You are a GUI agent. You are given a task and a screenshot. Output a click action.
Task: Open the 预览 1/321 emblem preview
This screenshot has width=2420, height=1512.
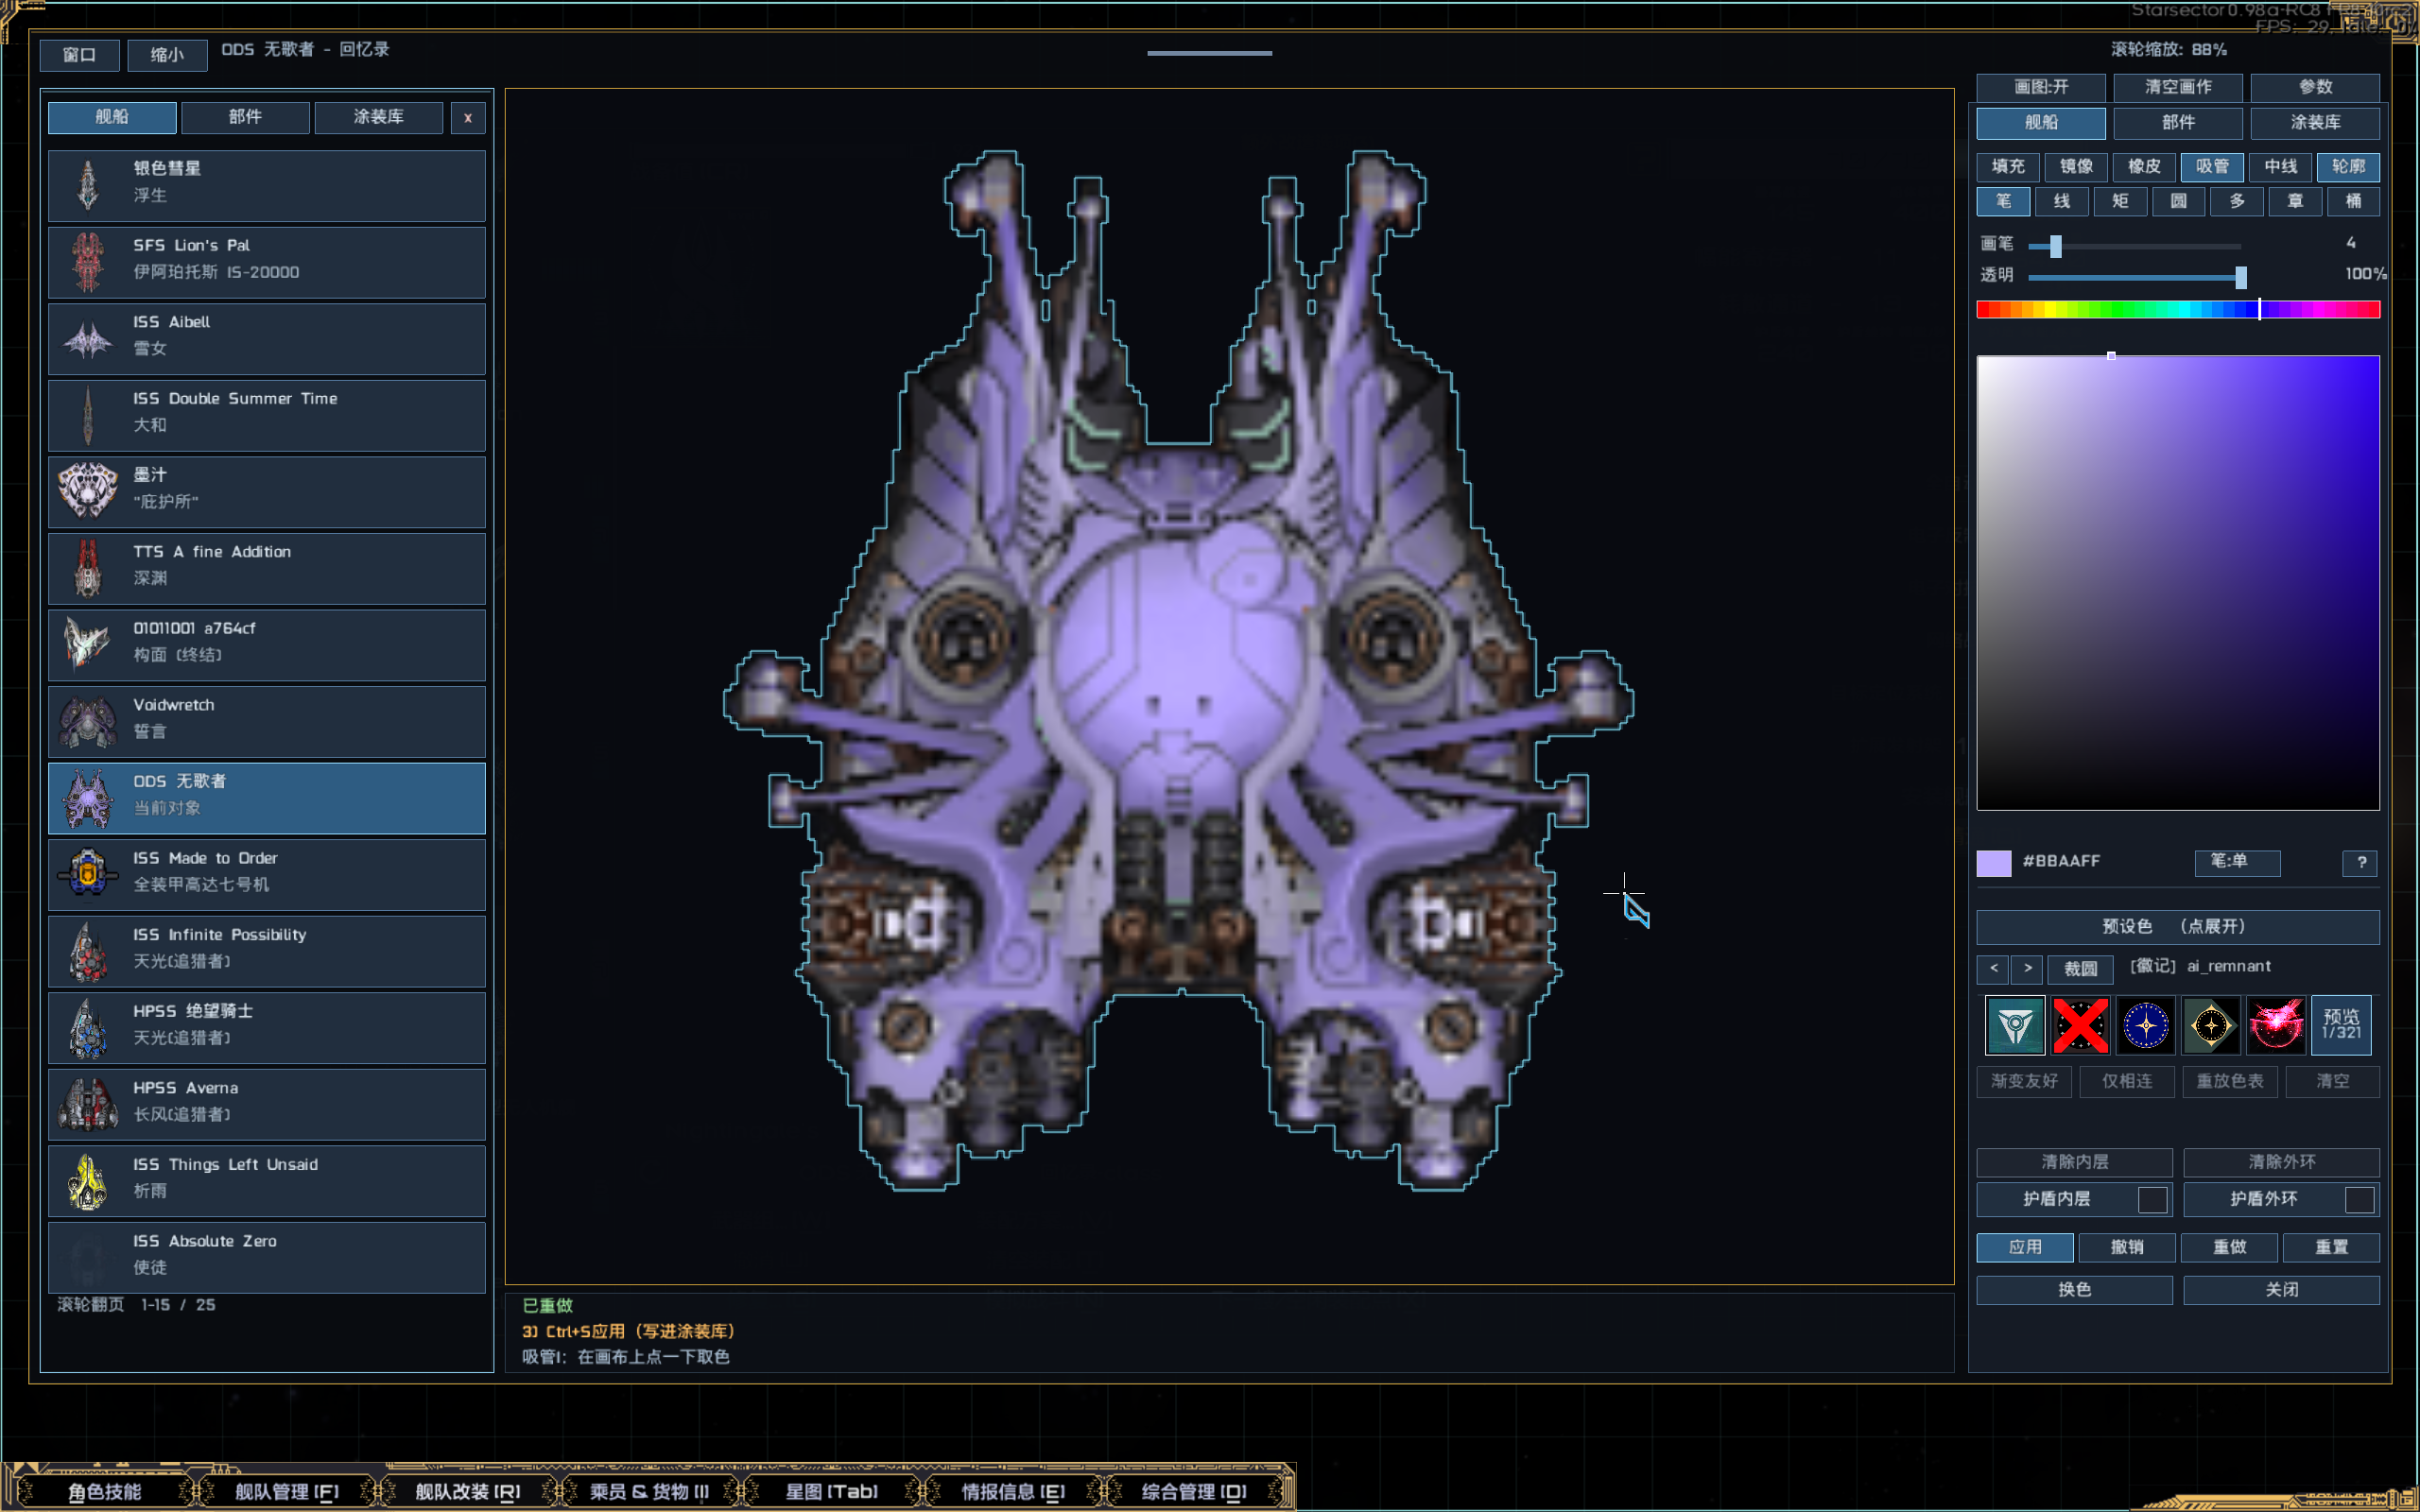coord(2341,1025)
